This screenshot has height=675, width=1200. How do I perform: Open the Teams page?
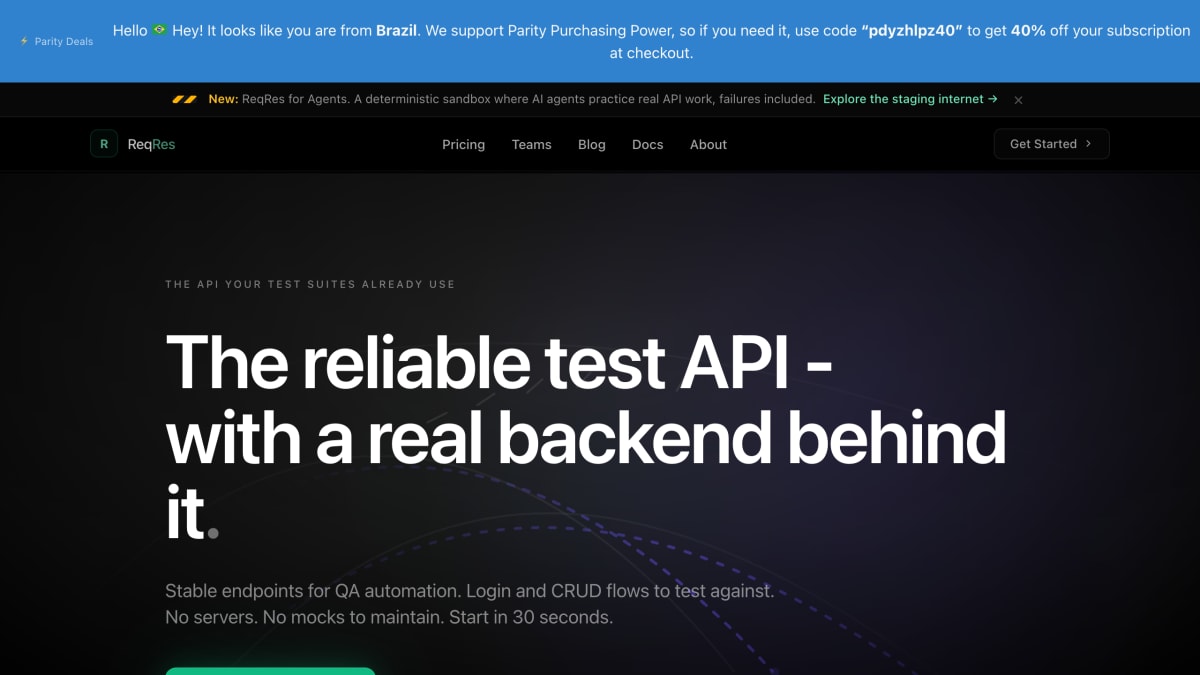[x=531, y=144]
